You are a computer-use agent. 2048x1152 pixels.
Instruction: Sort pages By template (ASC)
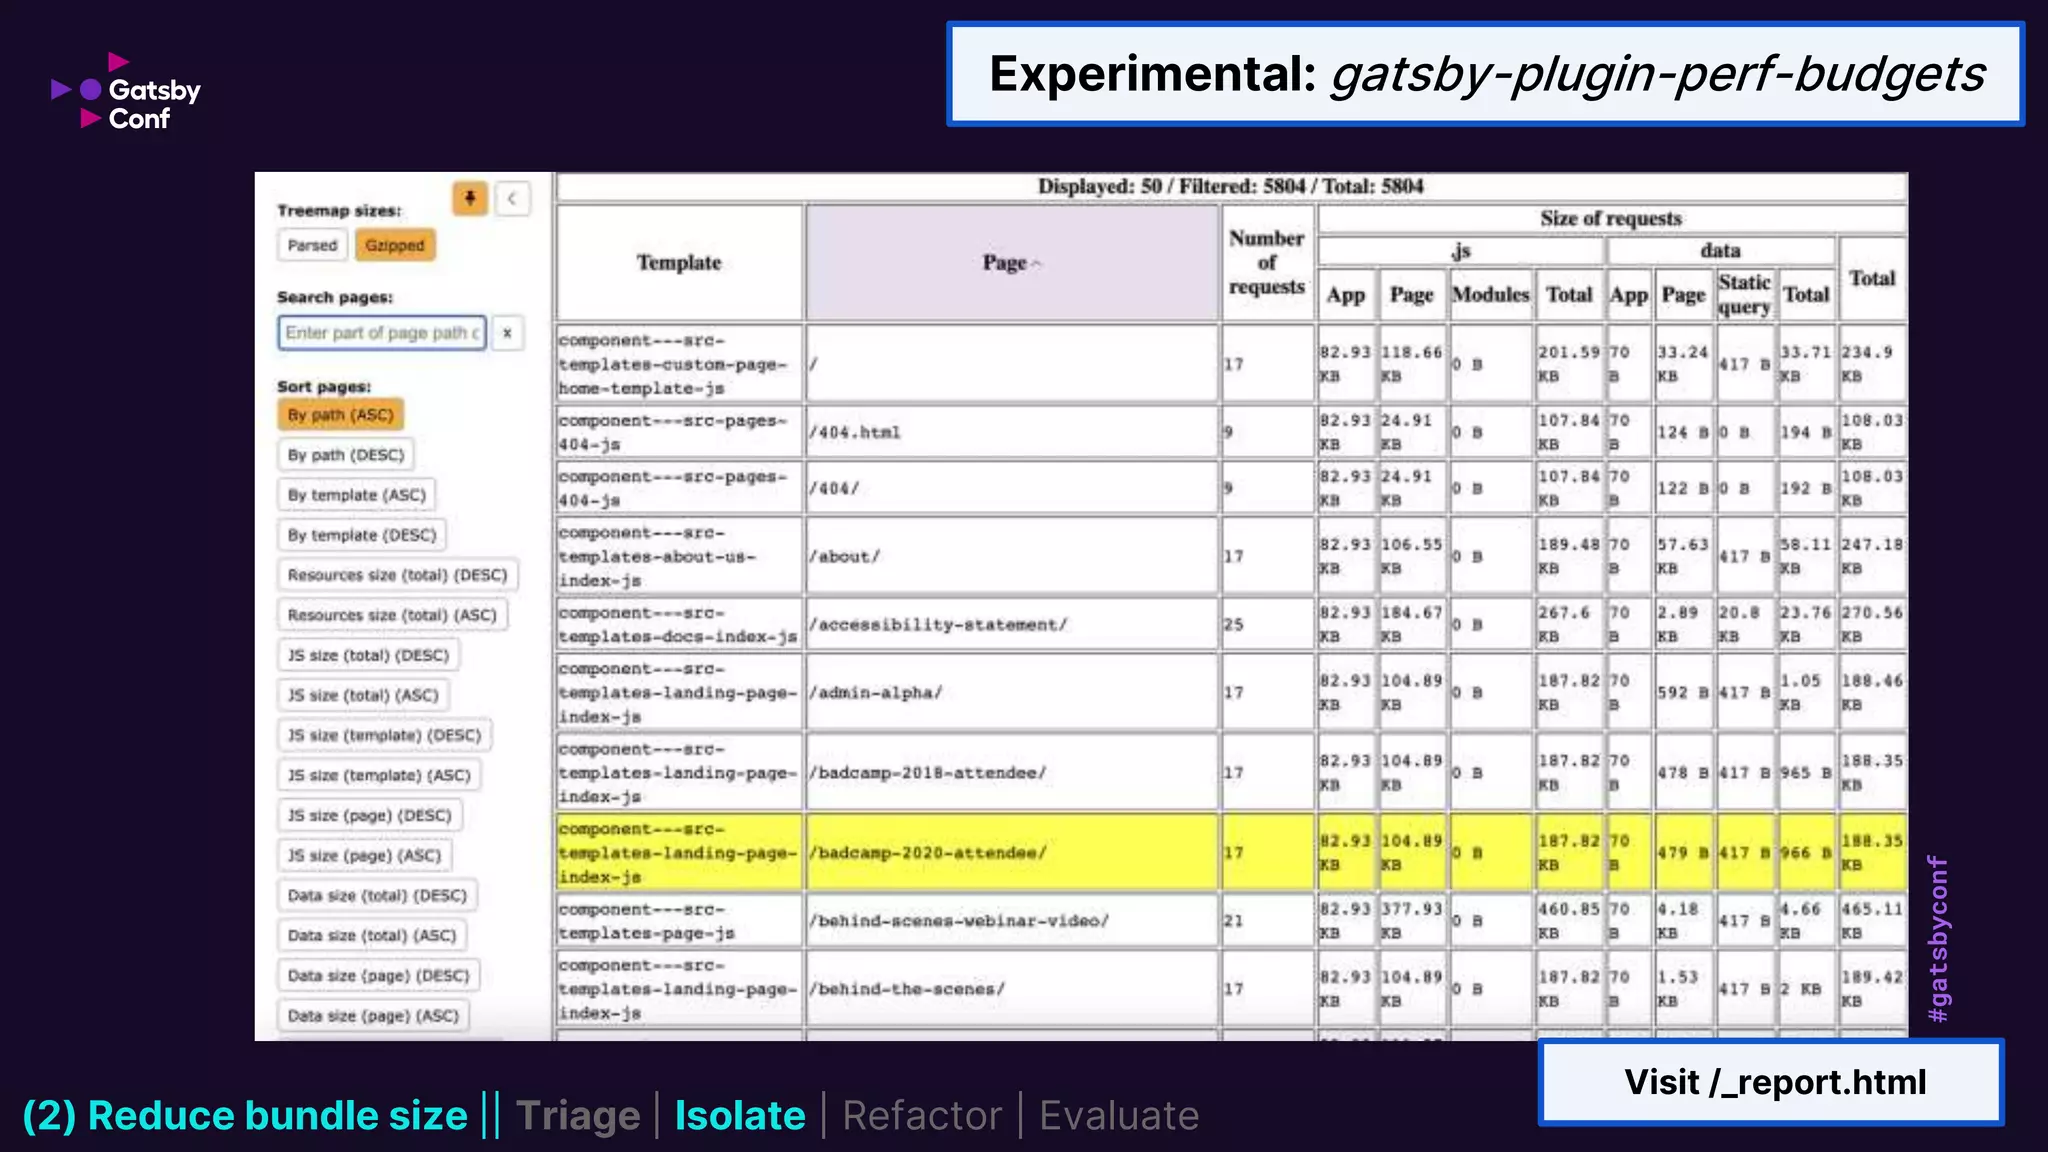pyautogui.click(x=356, y=495)
